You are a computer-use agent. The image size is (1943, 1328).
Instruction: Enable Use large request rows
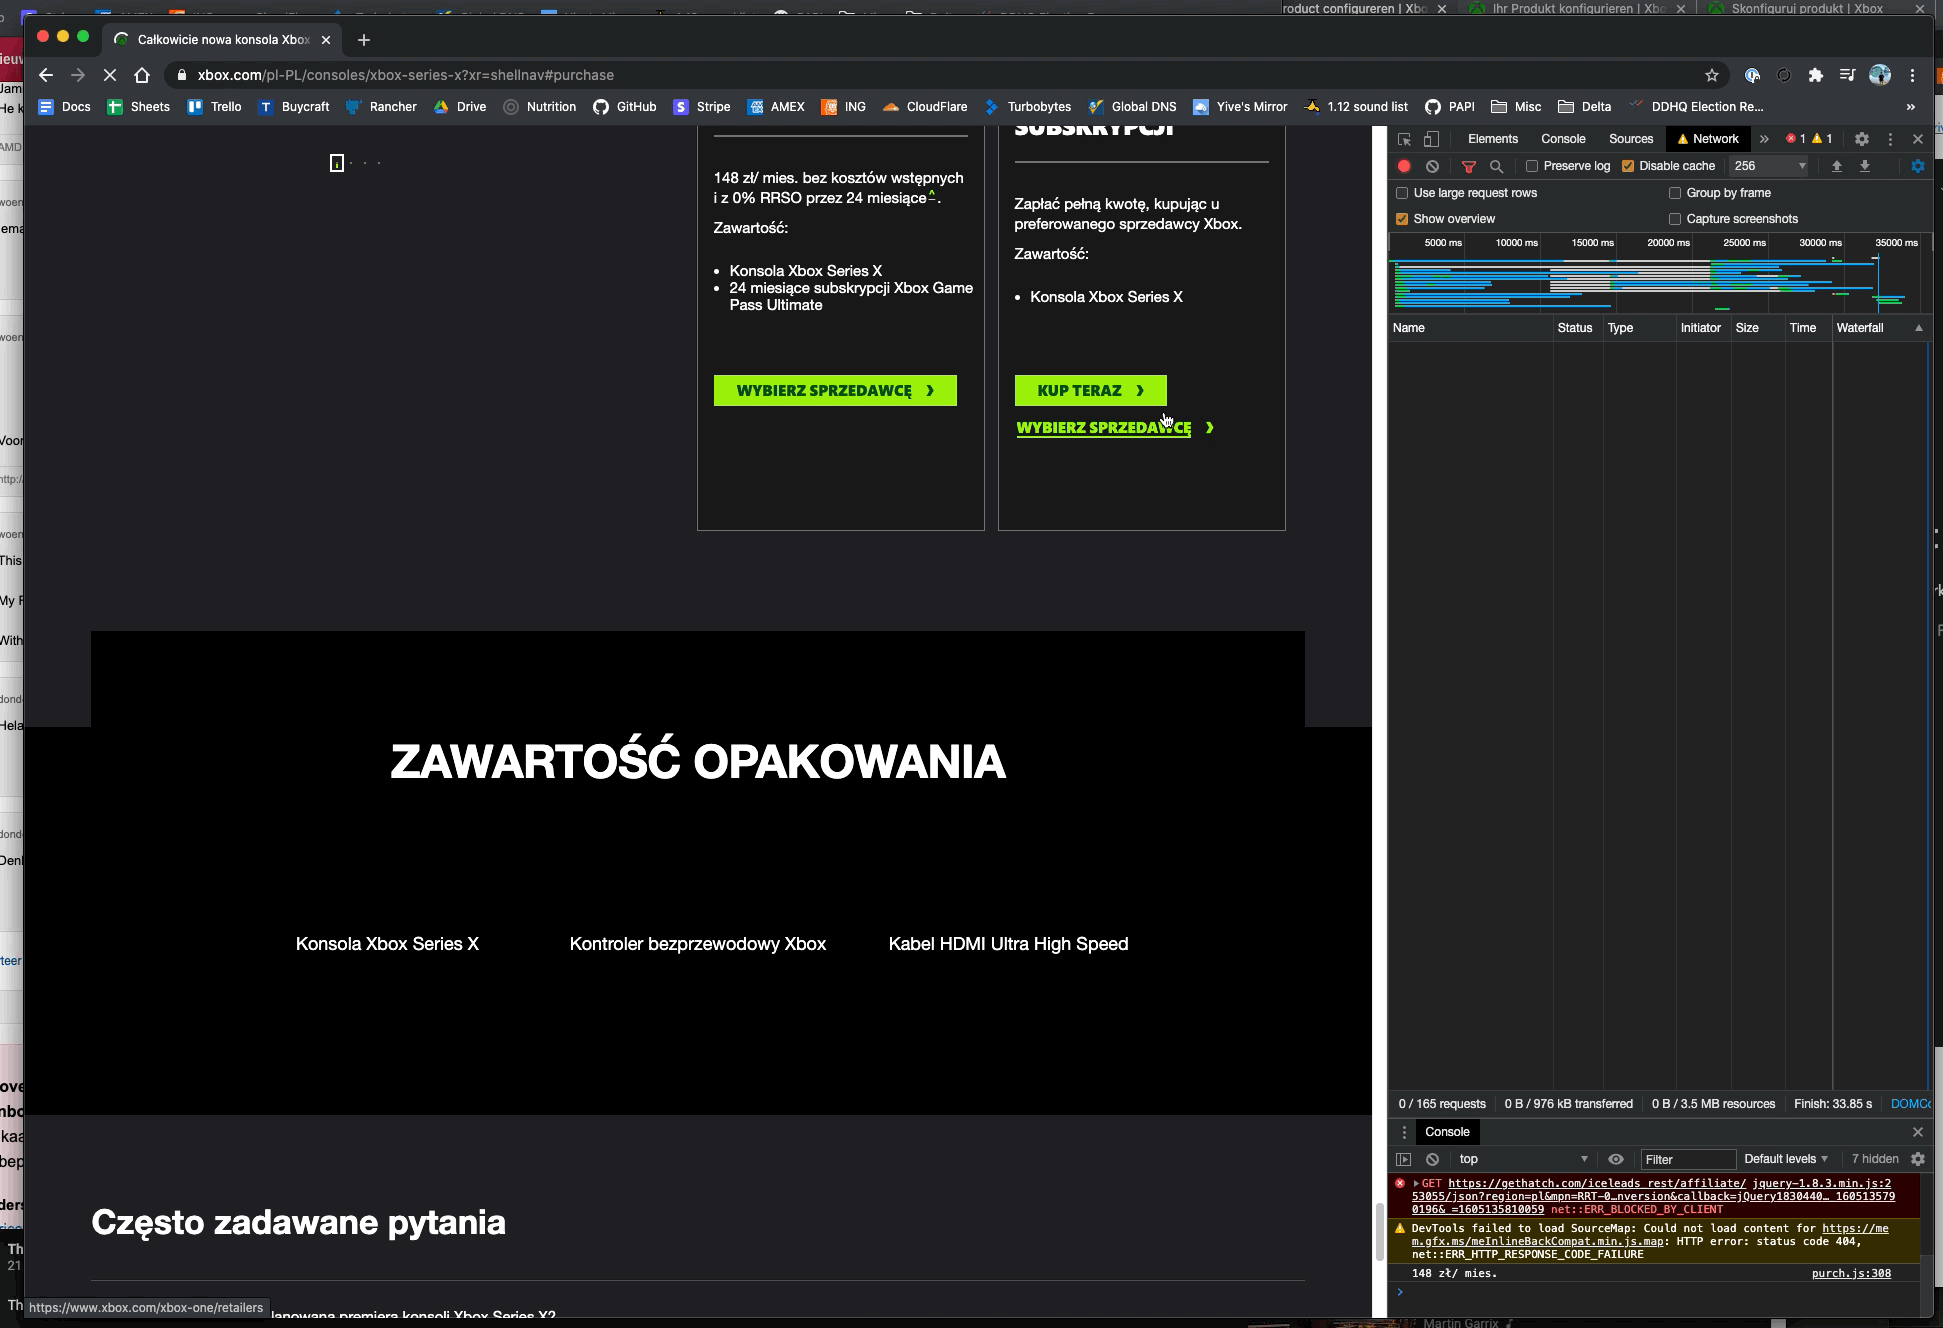(1402, 193)
